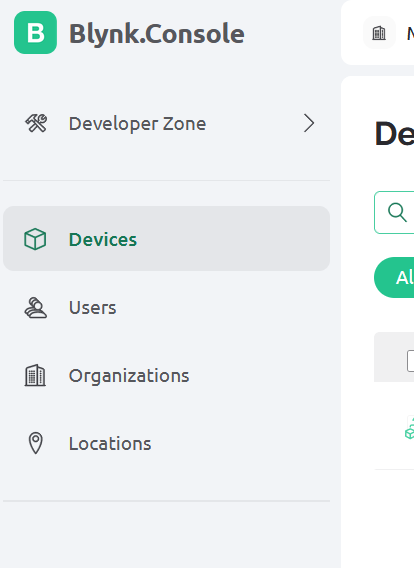This screenshot has height=568, width=414.
Task: Click the Blynk.Console title text
Action: [x=156, y=34]
